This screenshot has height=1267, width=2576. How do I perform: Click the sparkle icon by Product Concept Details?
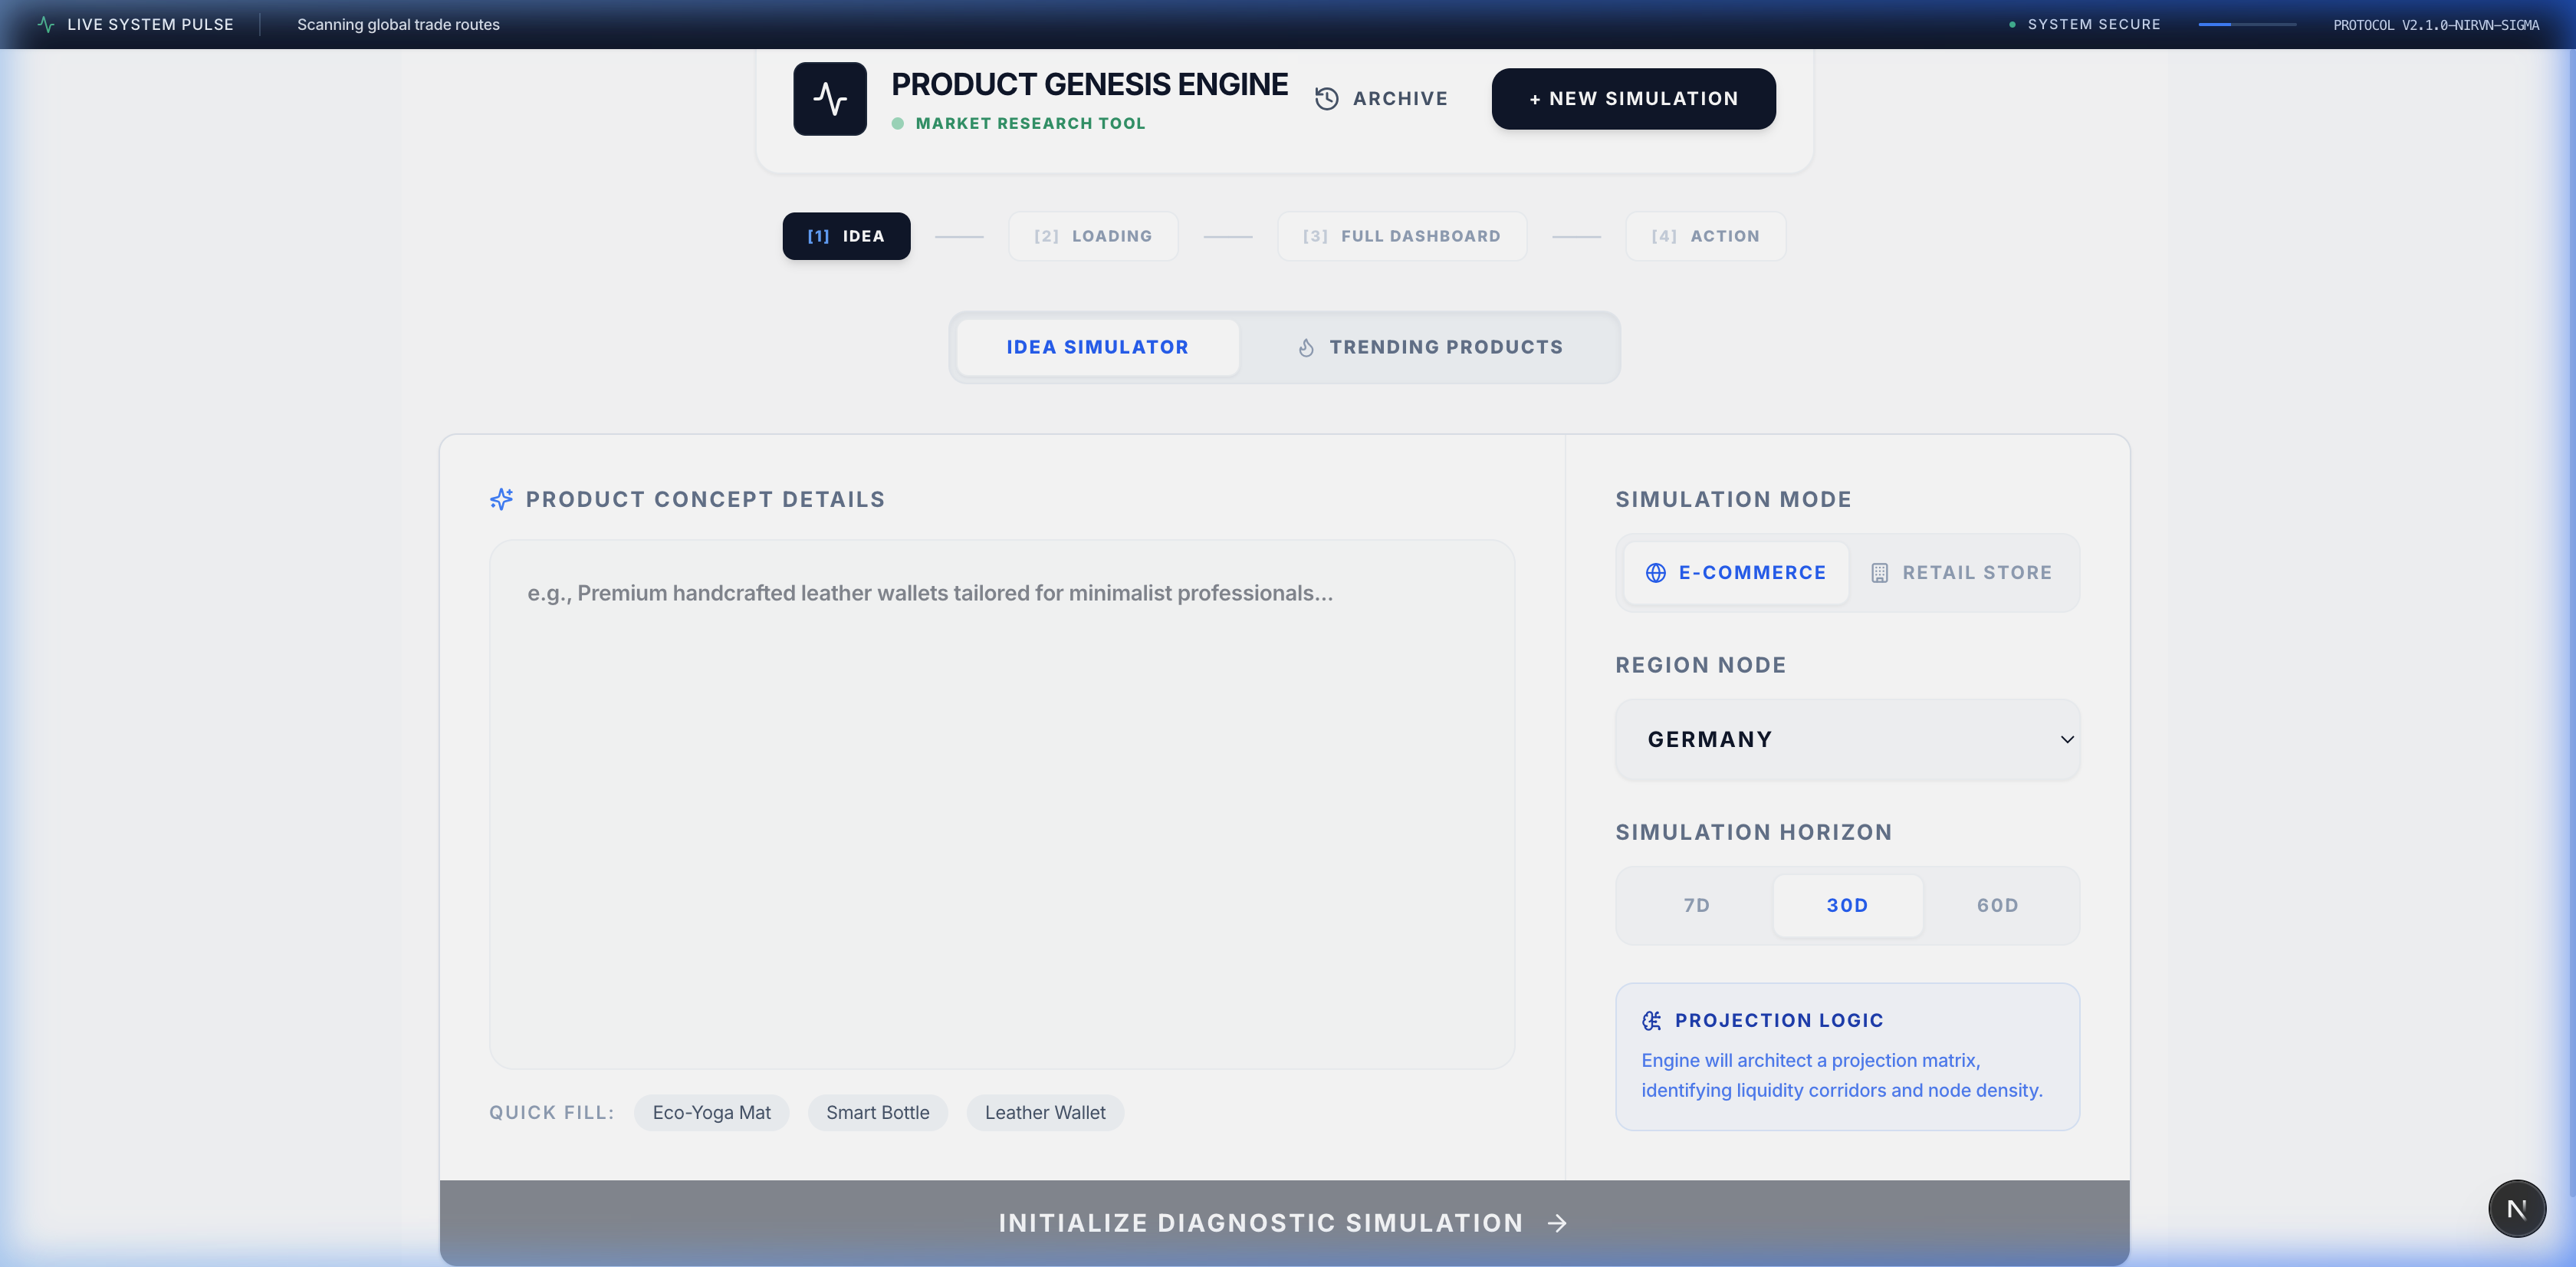click(x=501, y=499)
